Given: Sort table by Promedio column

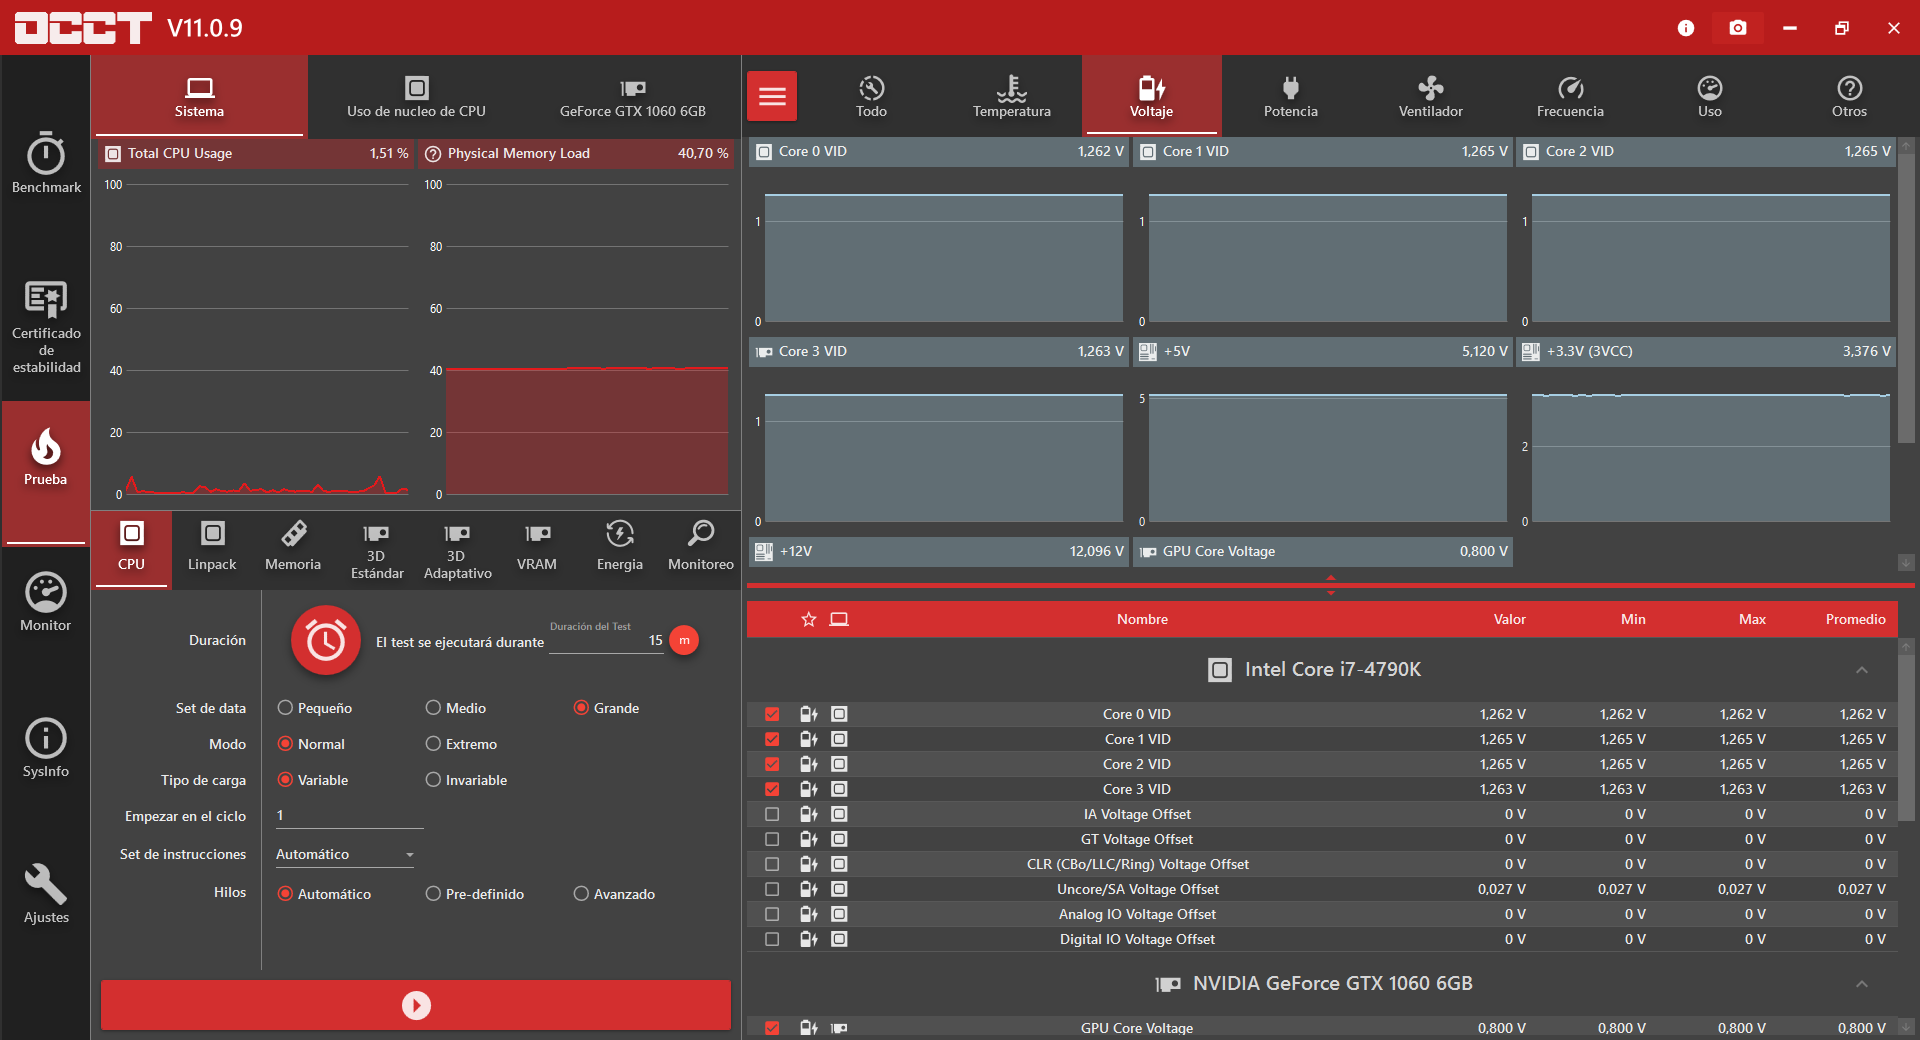Looking at the screenshot, I should click(x=1856, y=620).
